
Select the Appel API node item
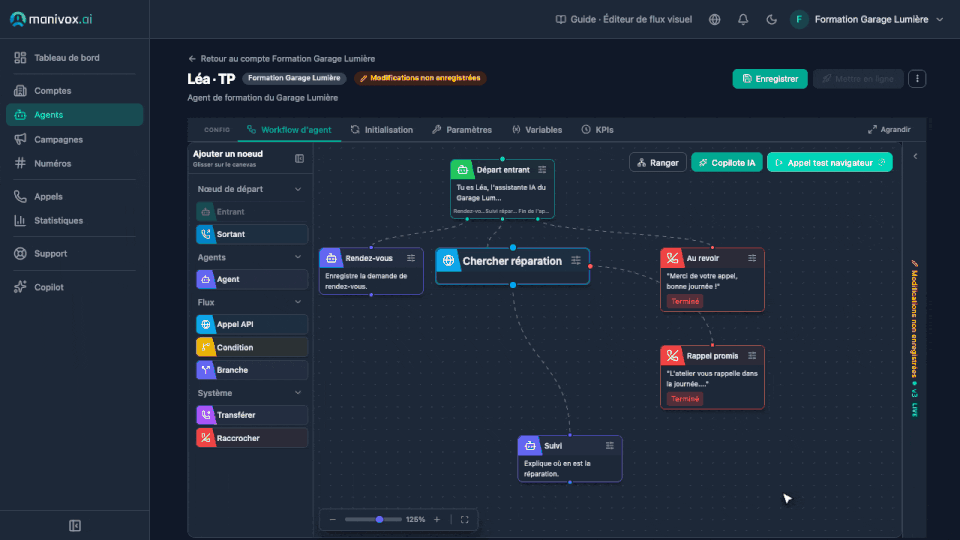point(252,324)
